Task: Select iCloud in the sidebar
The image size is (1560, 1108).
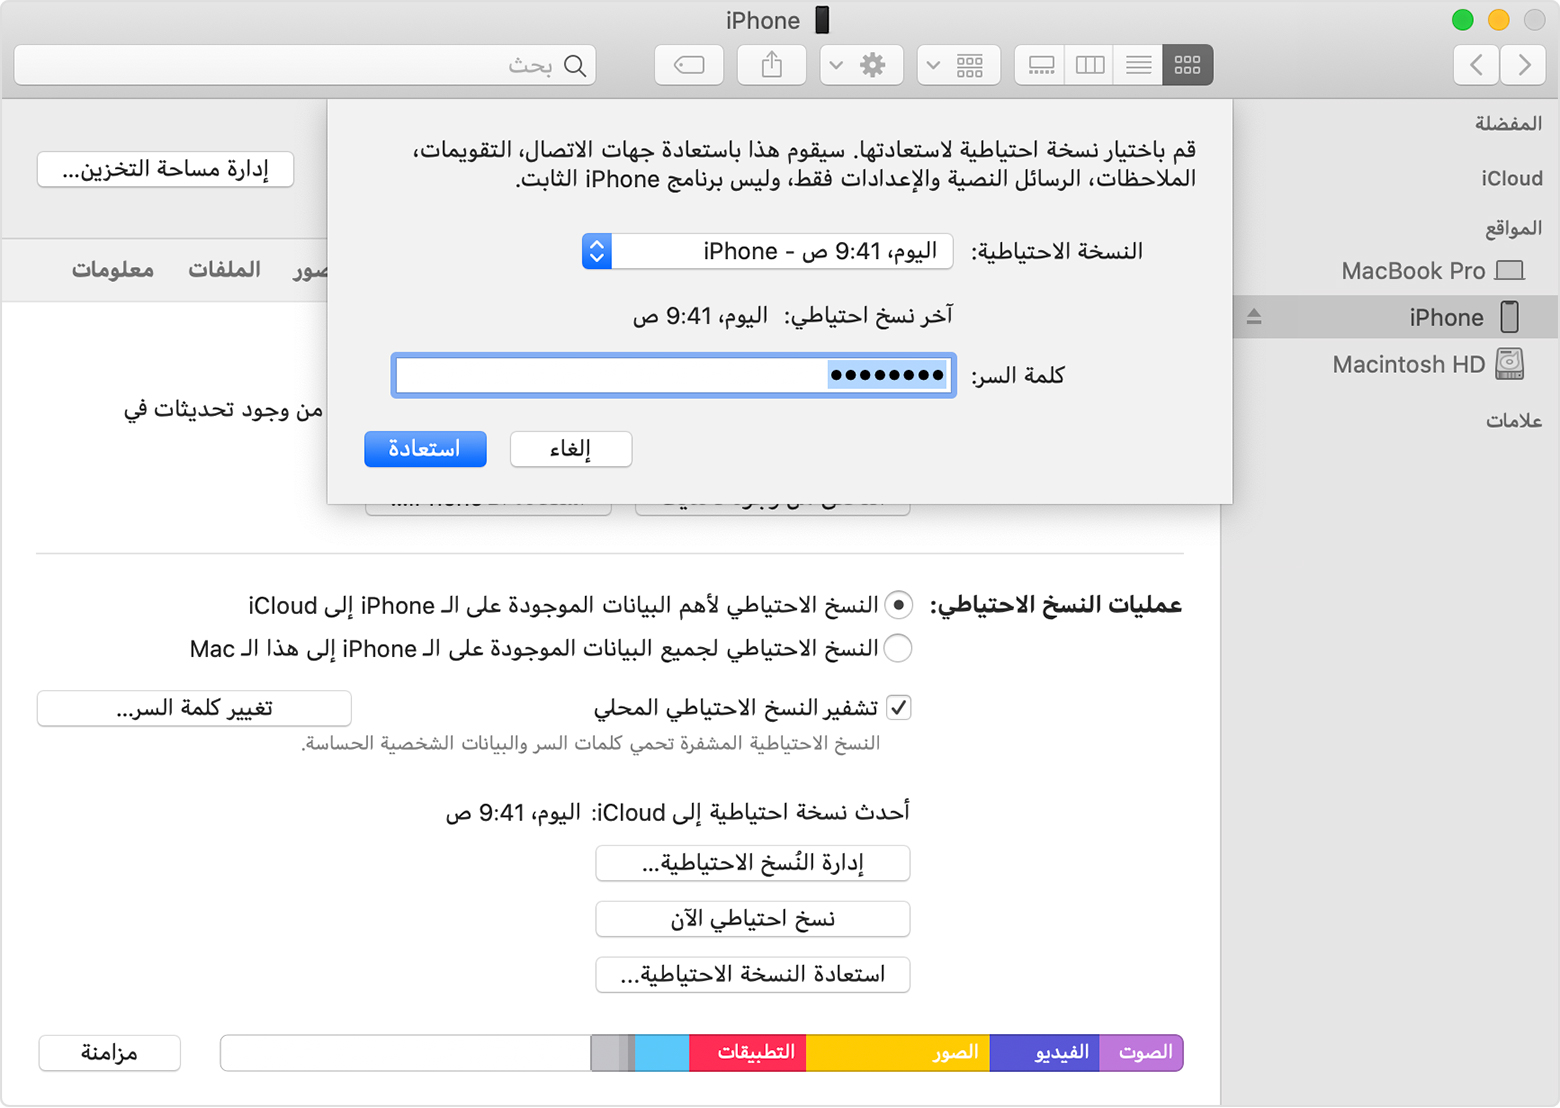Action: (x=1511, y=178)
